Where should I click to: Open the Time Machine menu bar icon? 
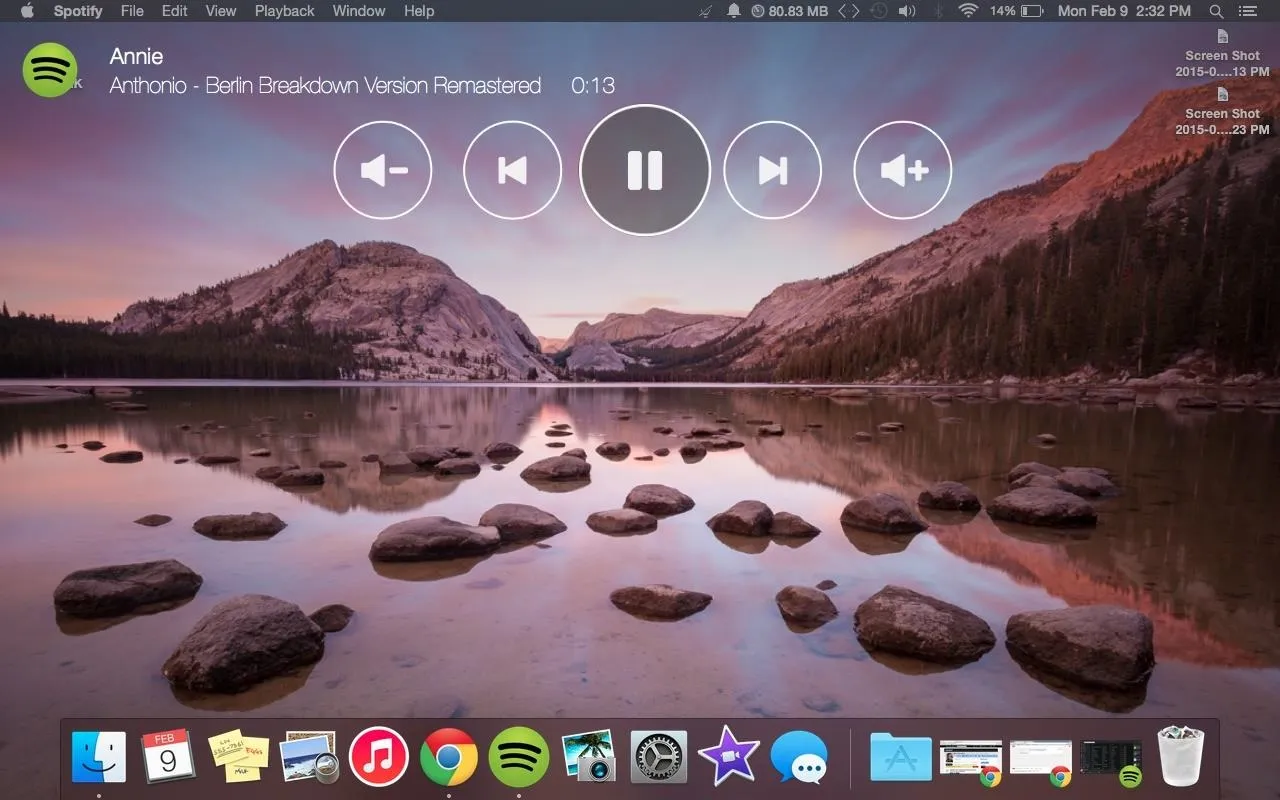(x=878, y=11)
